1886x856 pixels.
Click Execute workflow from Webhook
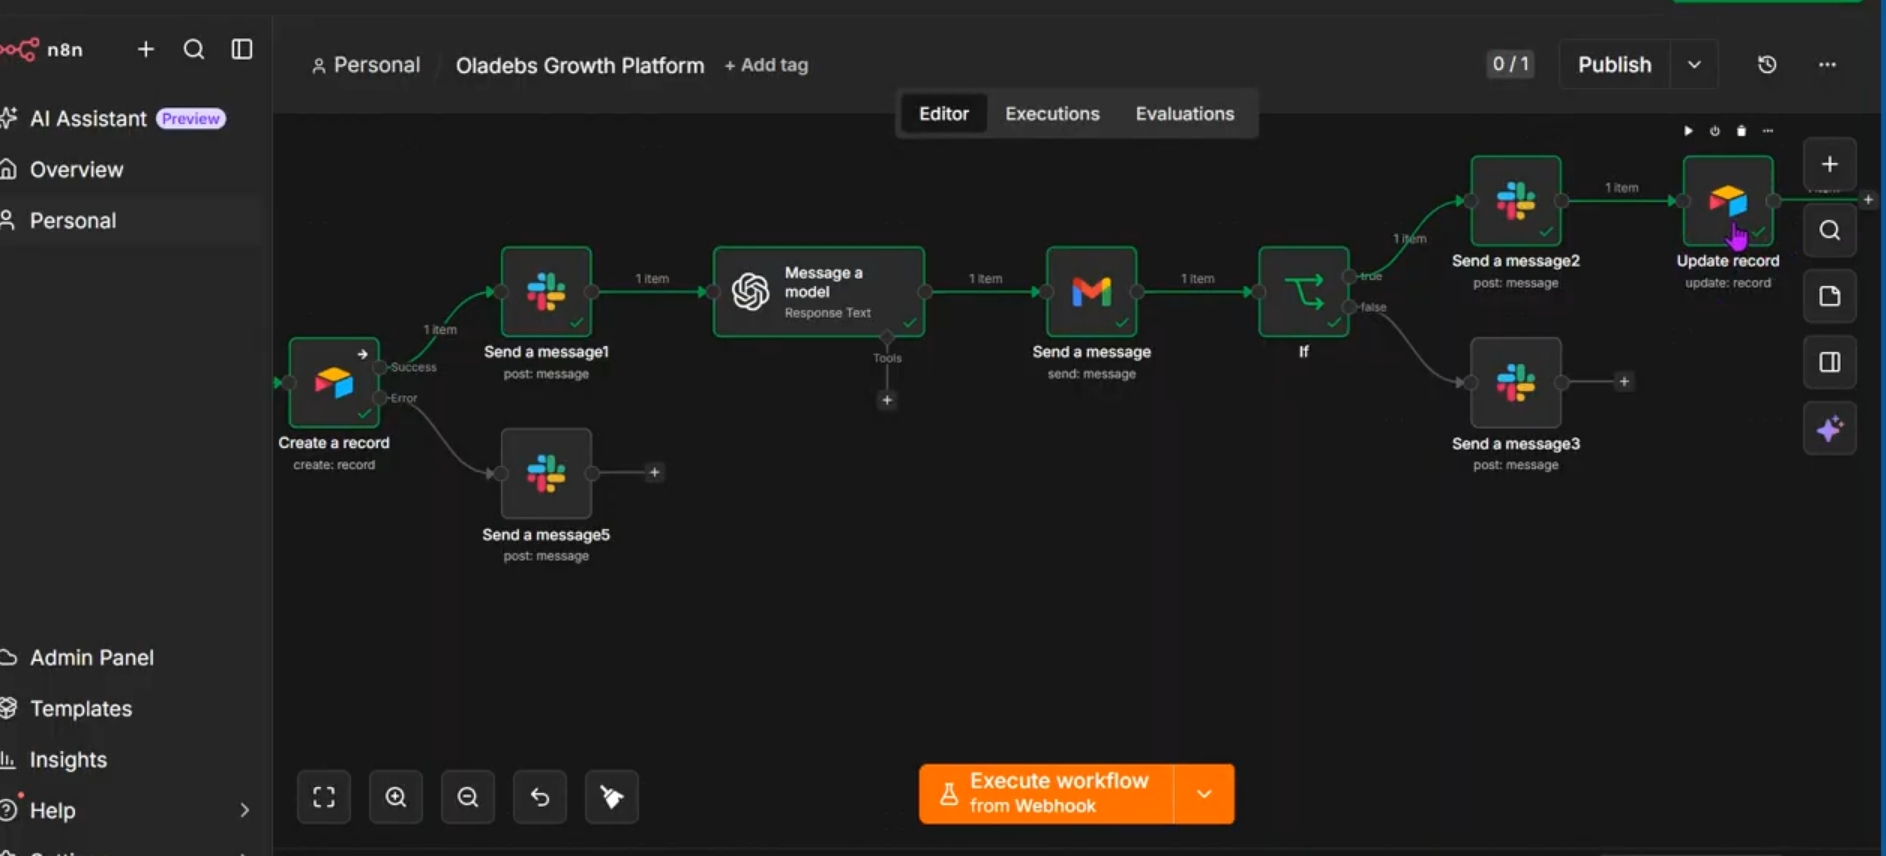[1046, 794]
